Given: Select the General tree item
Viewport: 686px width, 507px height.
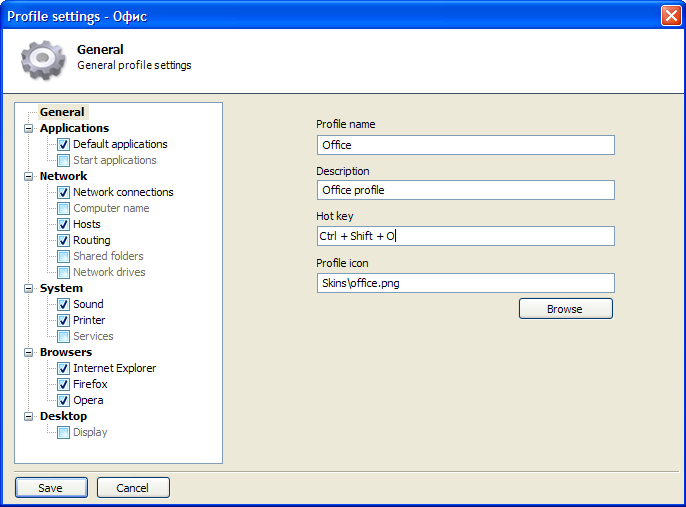Looking at the screenshot, I should pos(63,112).
